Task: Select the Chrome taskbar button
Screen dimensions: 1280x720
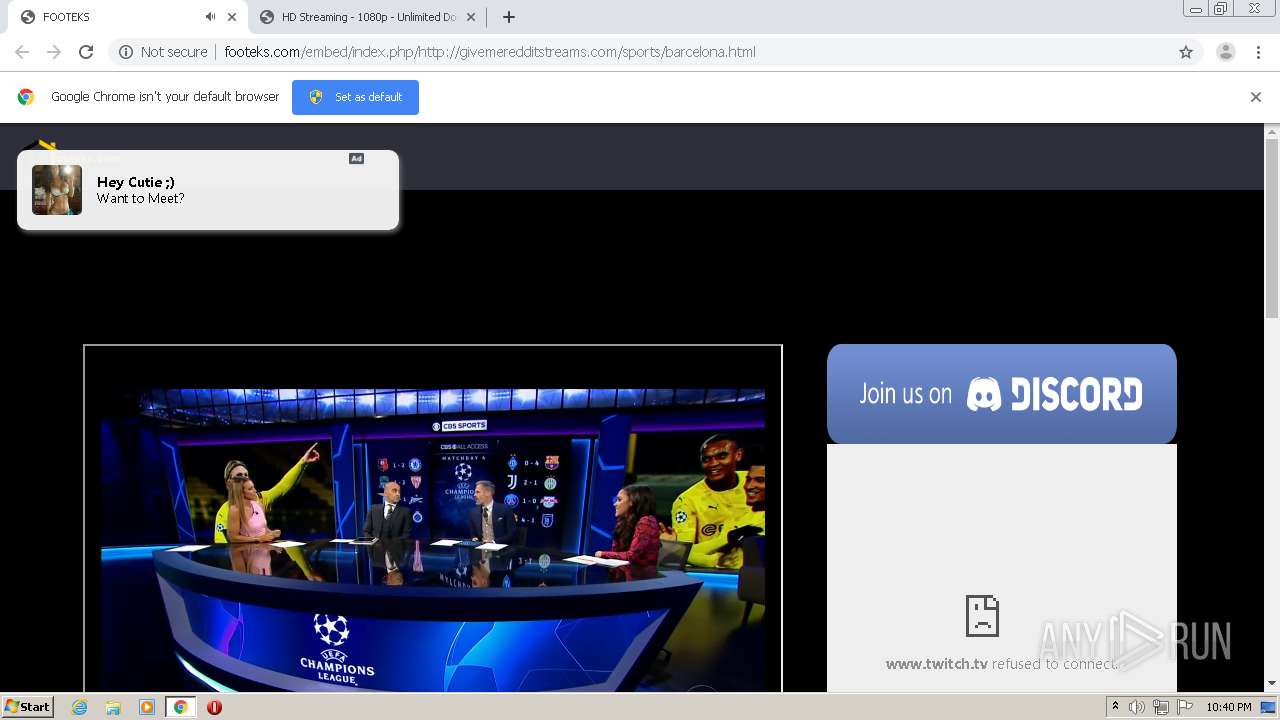Action: 180,707
